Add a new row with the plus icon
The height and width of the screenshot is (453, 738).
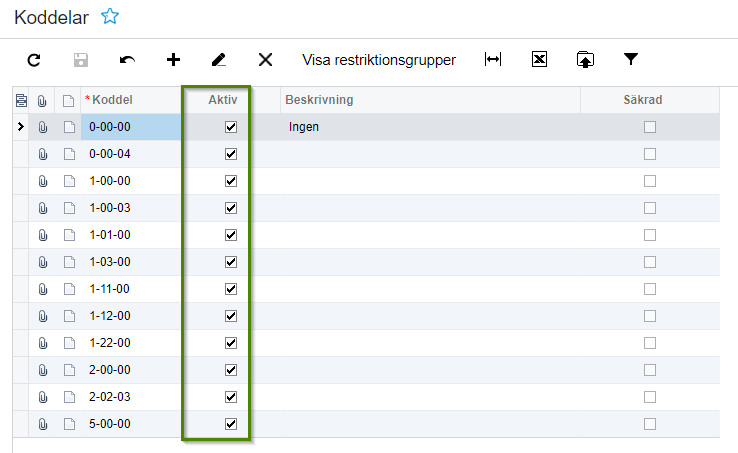pos(173,60)
